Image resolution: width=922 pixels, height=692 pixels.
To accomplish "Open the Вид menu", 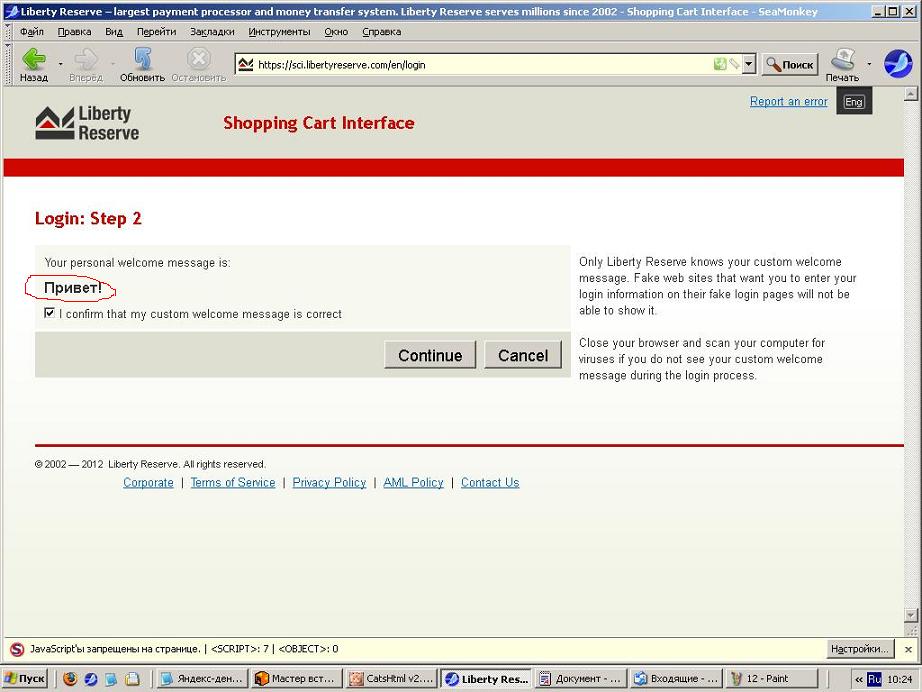I will (114, 32).
